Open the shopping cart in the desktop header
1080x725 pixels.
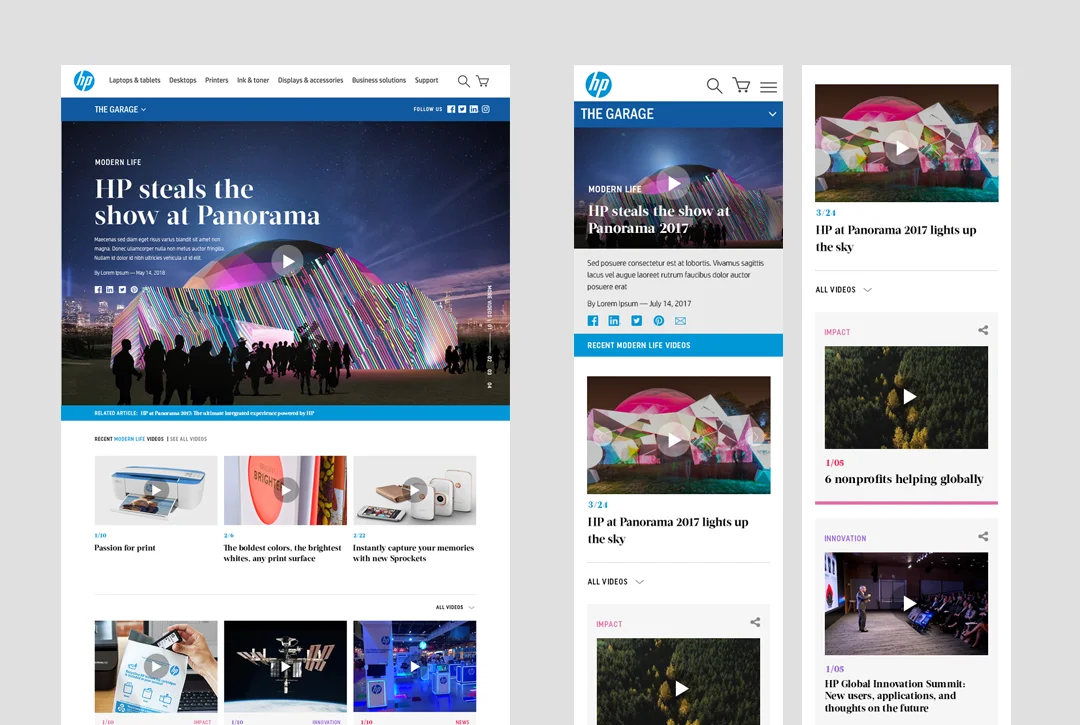coord(483,81)
